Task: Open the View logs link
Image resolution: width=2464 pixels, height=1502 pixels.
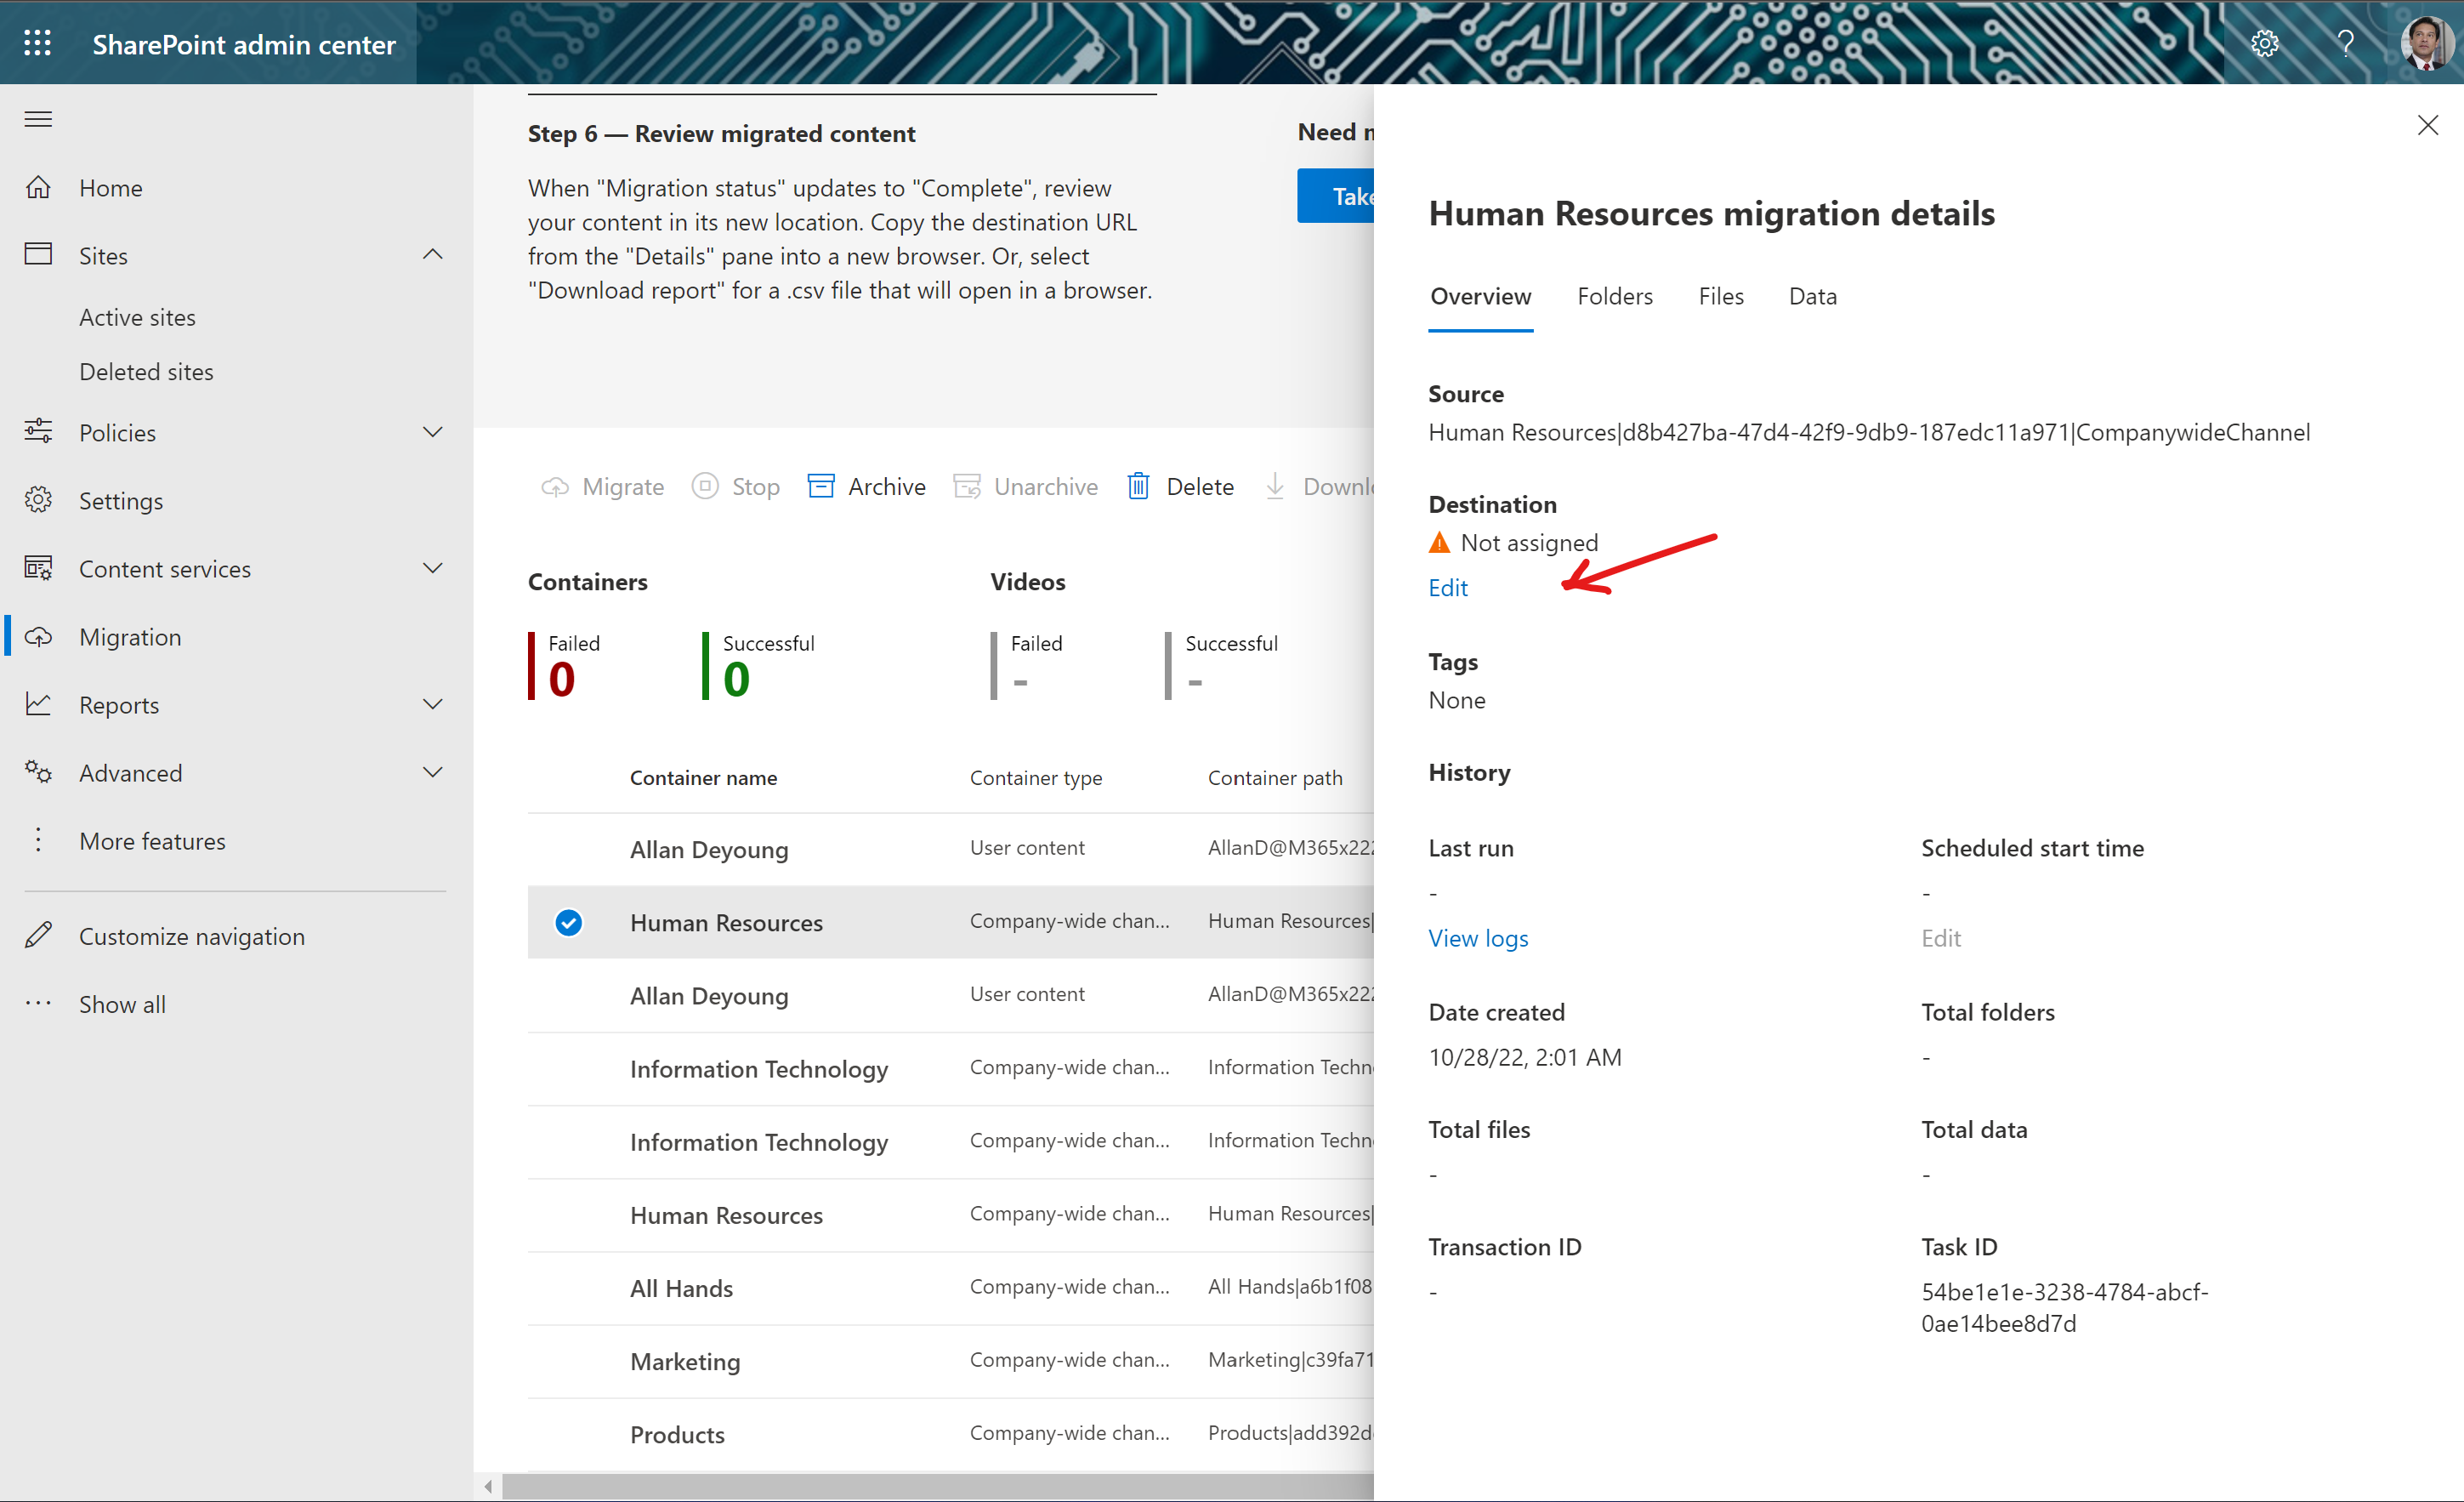Action: (1478, 938)
